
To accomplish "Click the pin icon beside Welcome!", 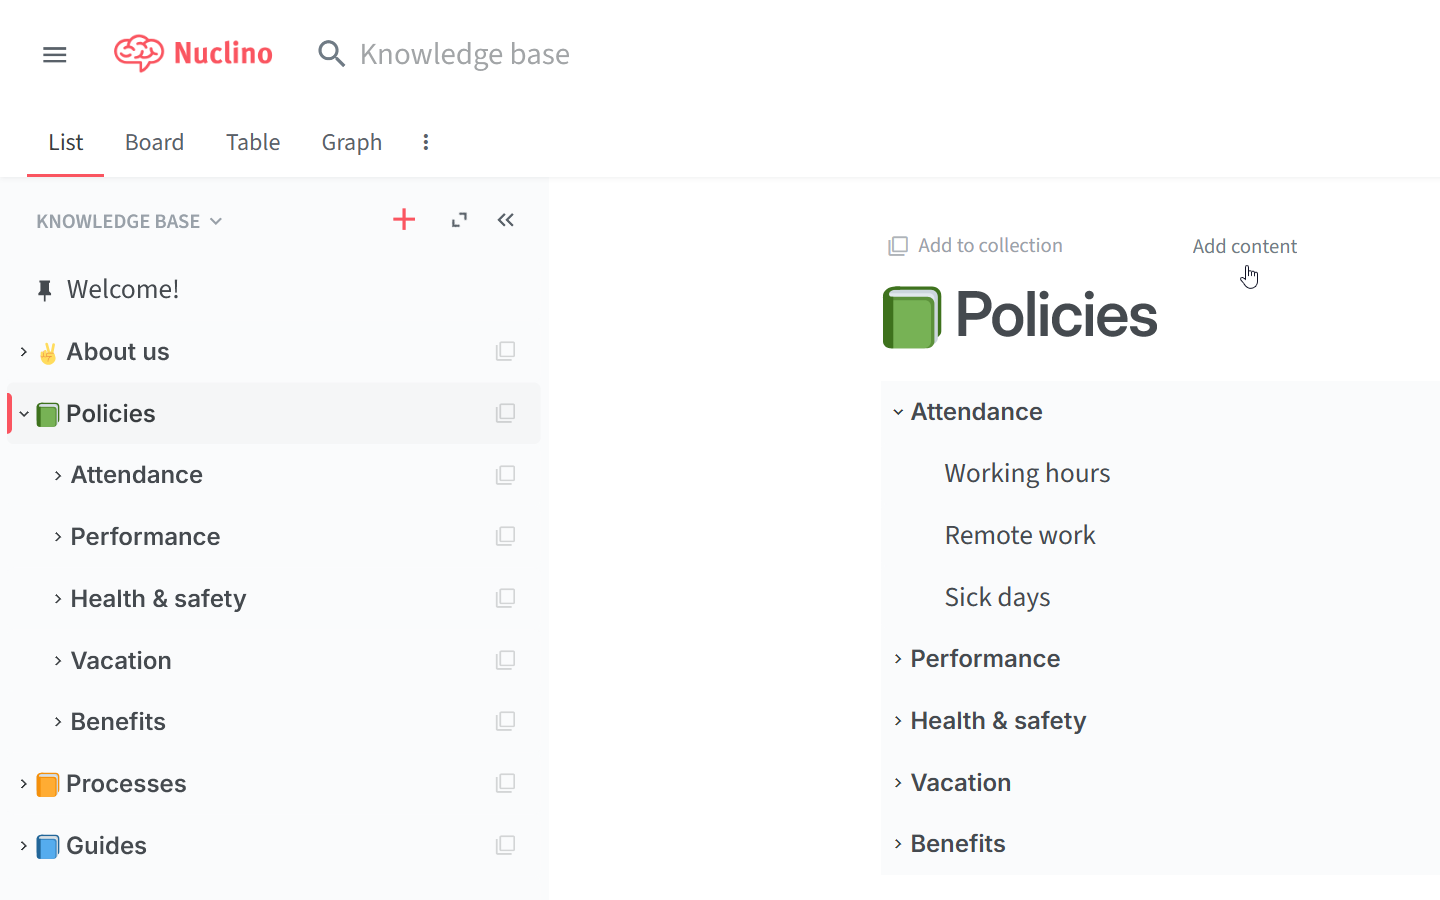I will 44,290.
